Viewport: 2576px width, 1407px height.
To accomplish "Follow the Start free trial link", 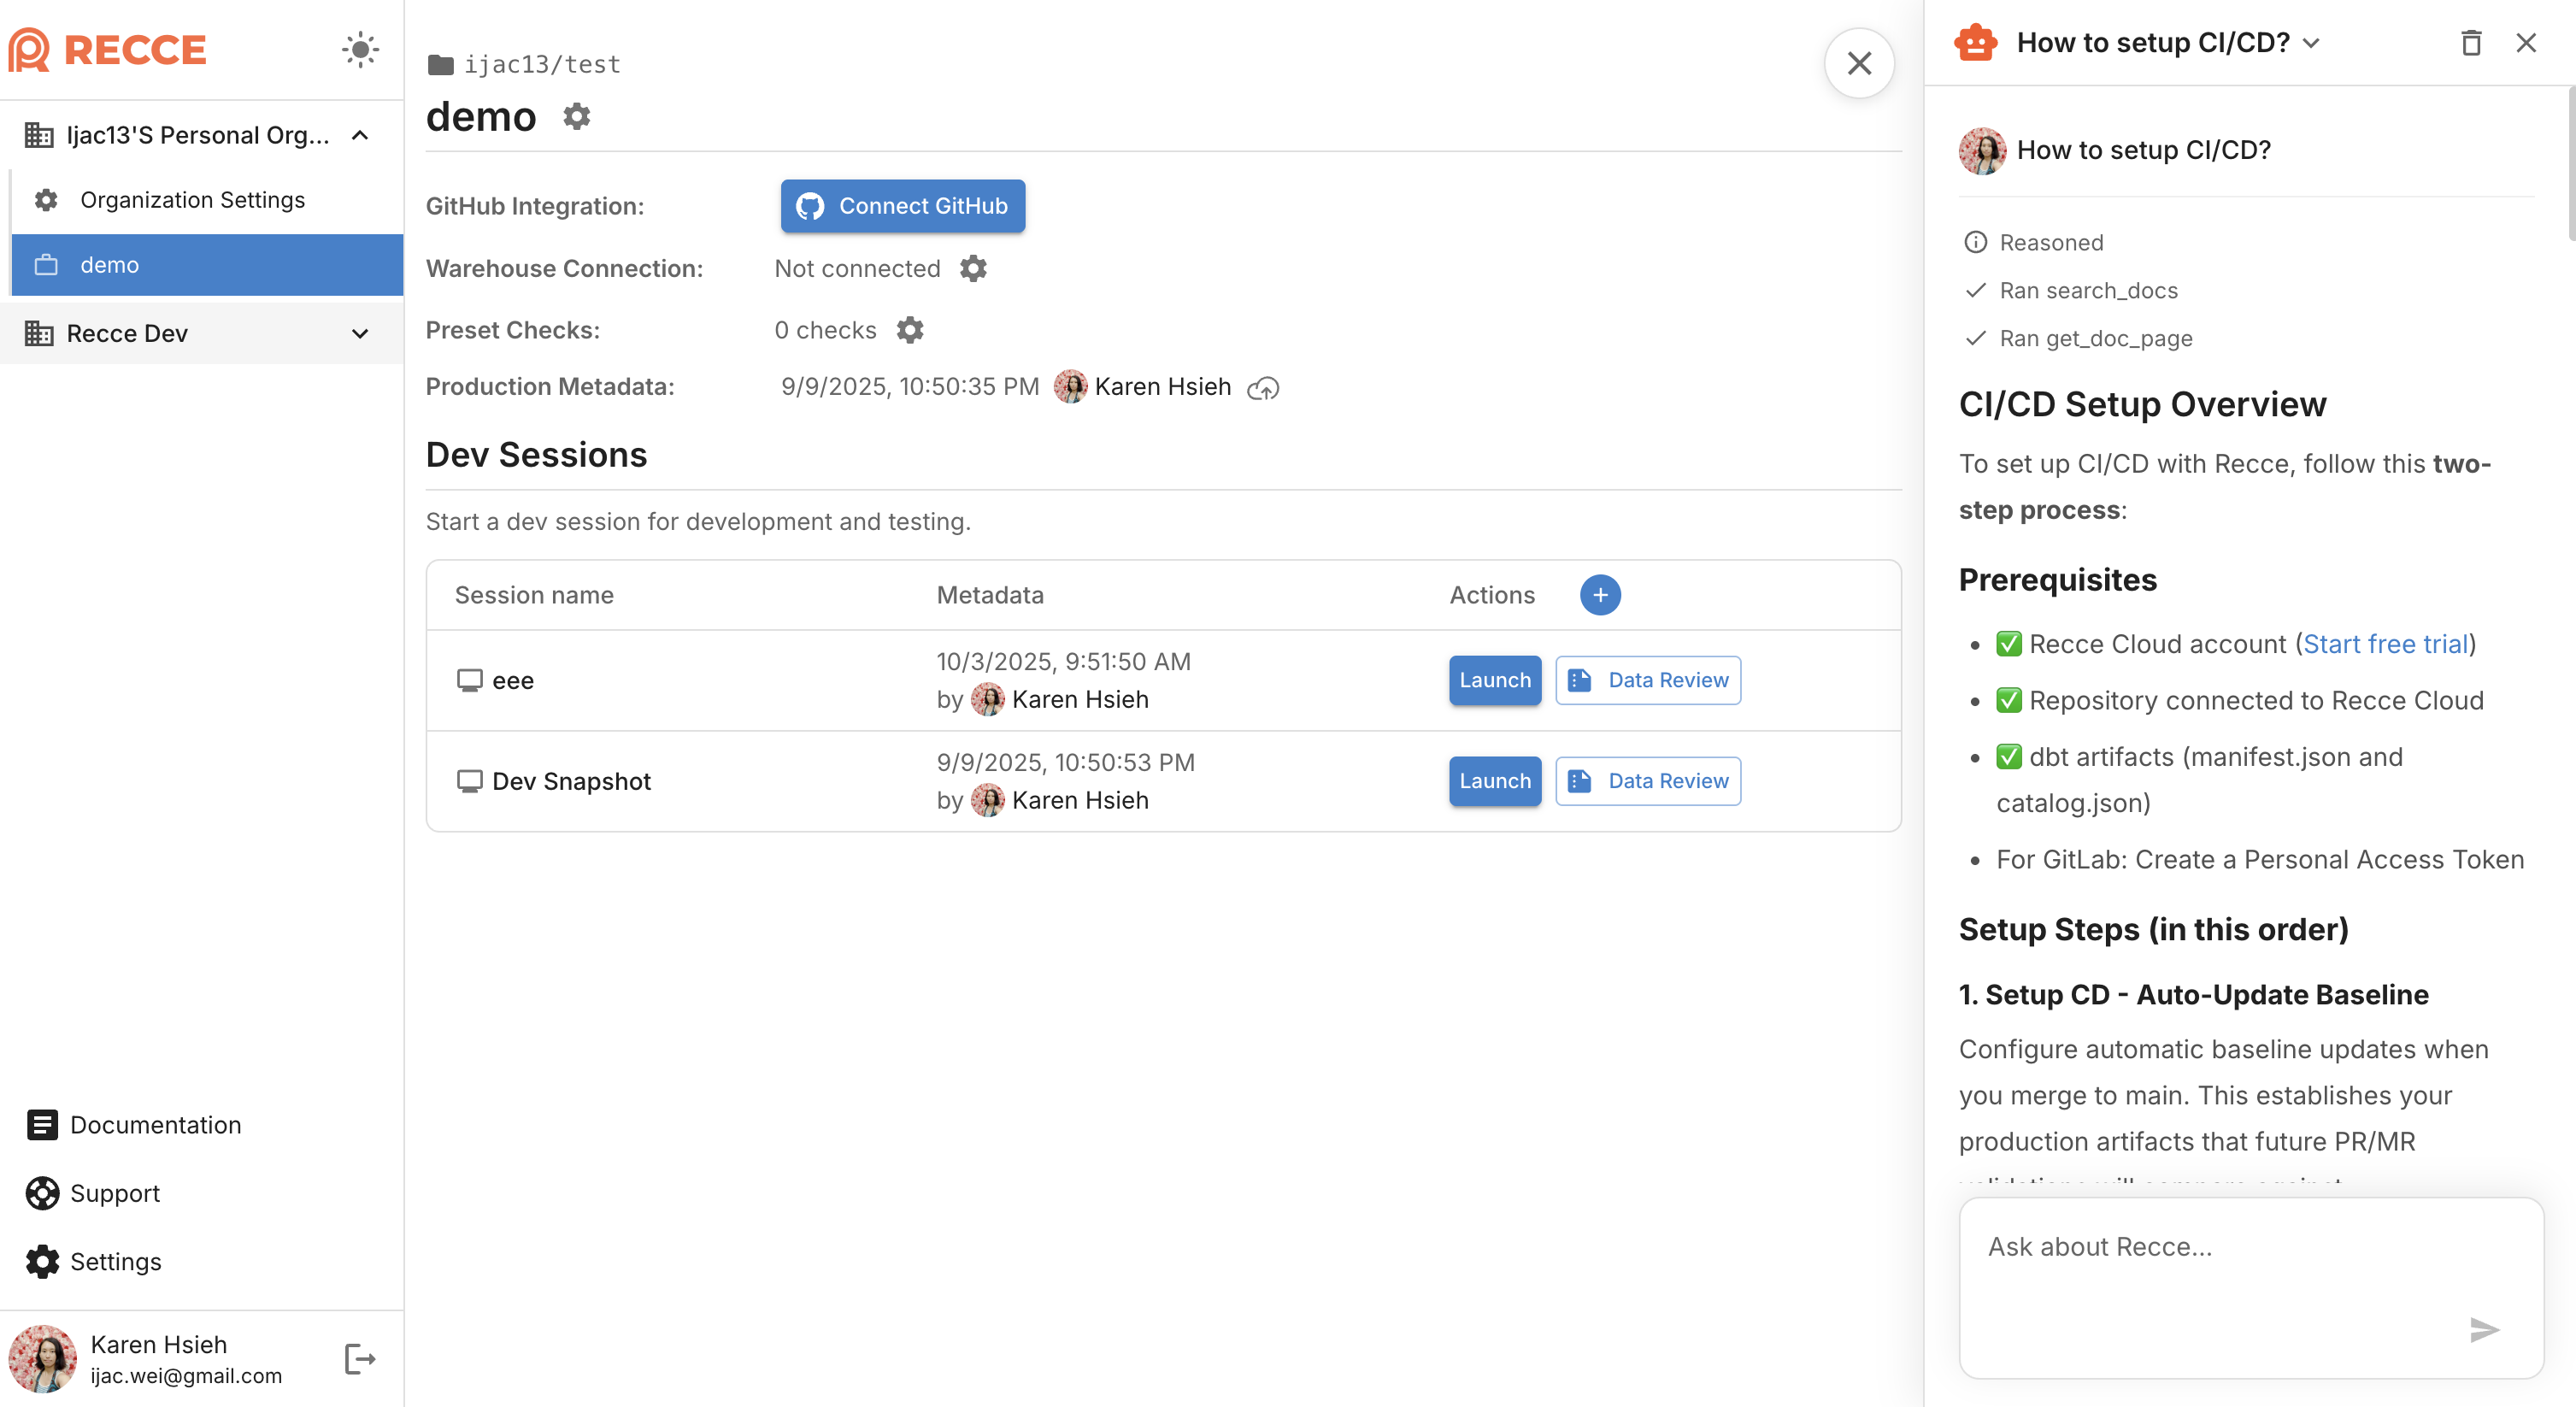I will point(2385,644).
